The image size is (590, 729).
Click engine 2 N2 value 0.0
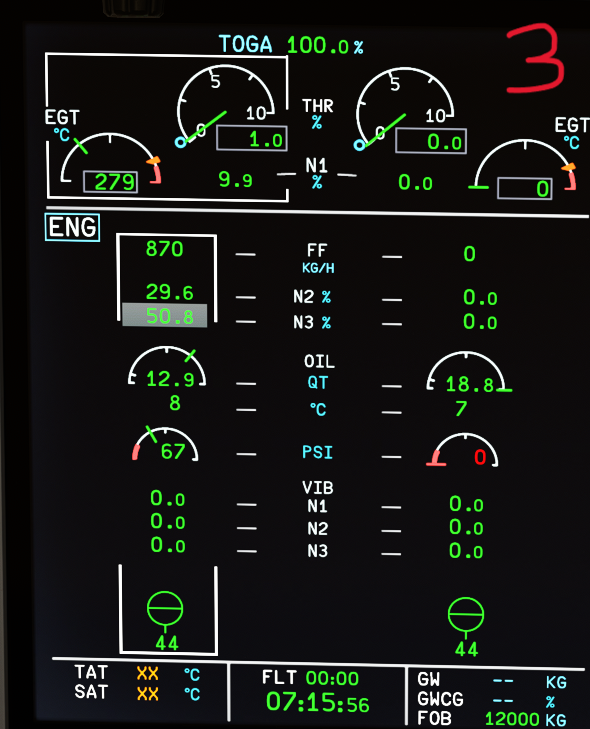point(480,298)
